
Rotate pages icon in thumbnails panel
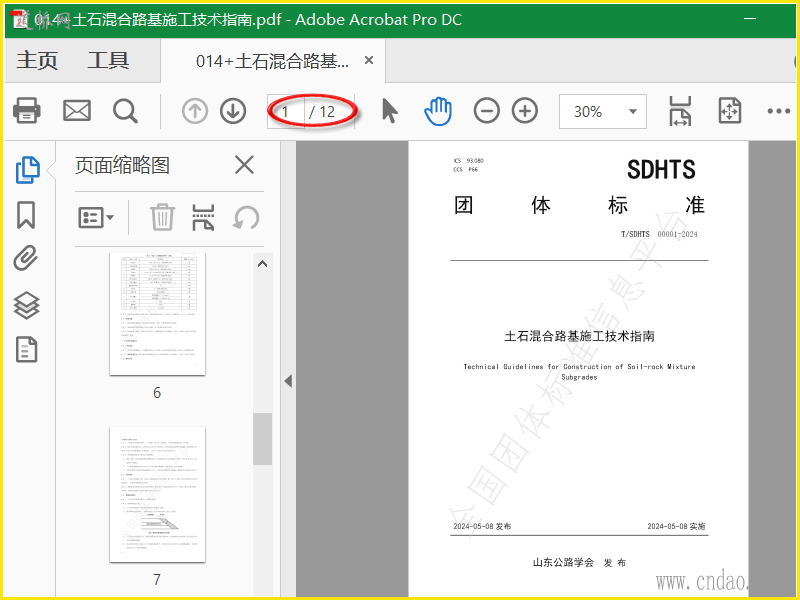pos(246,218)
